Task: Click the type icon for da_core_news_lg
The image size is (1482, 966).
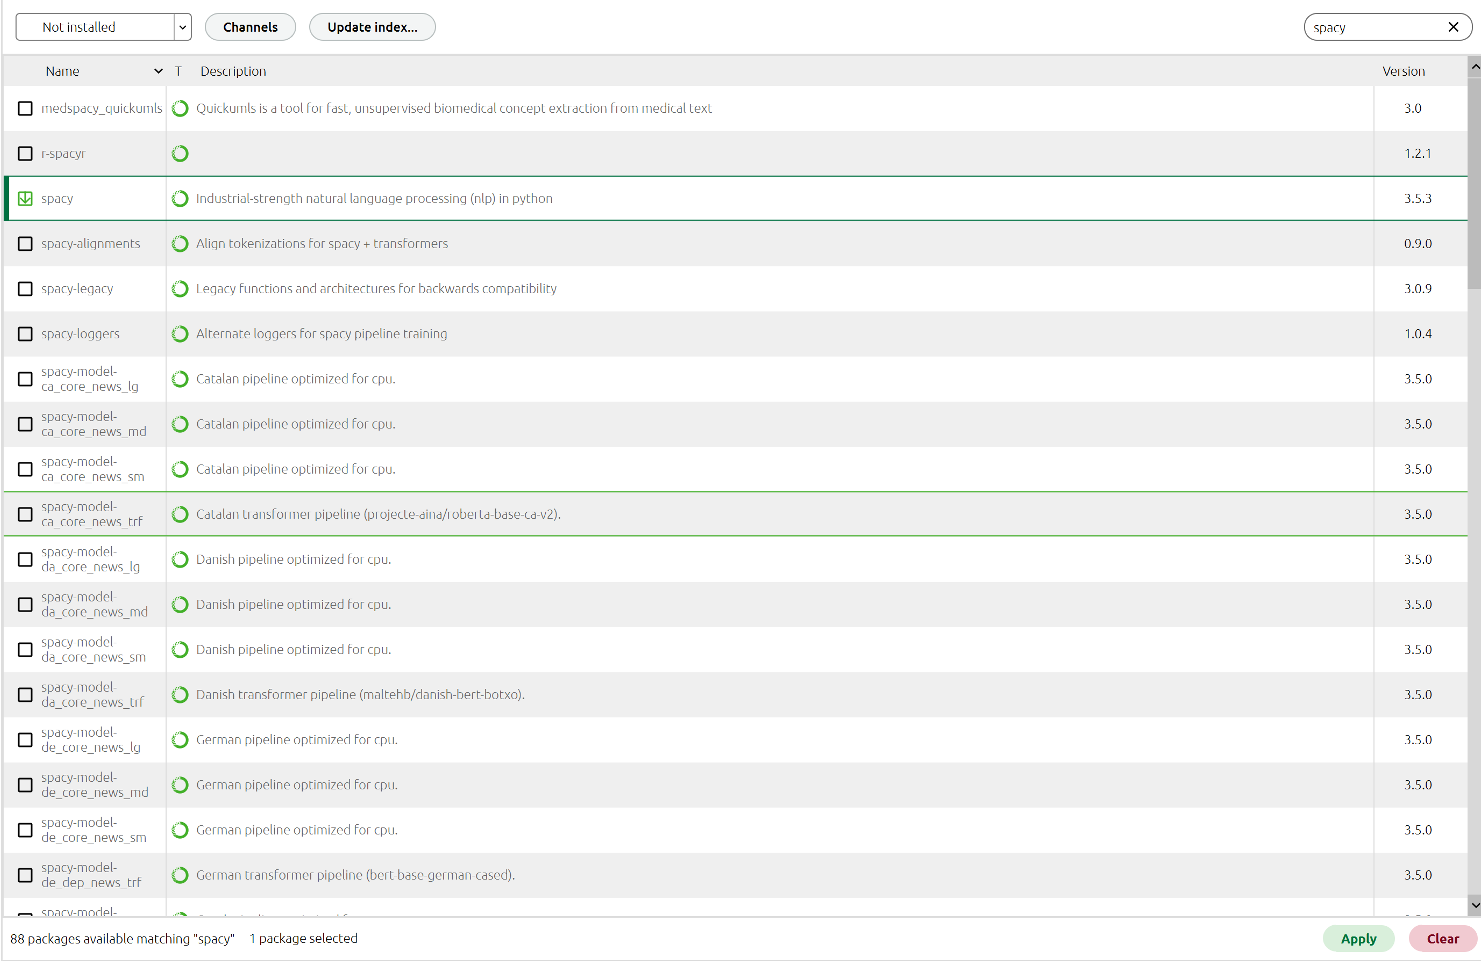Action: click(180, 560)
